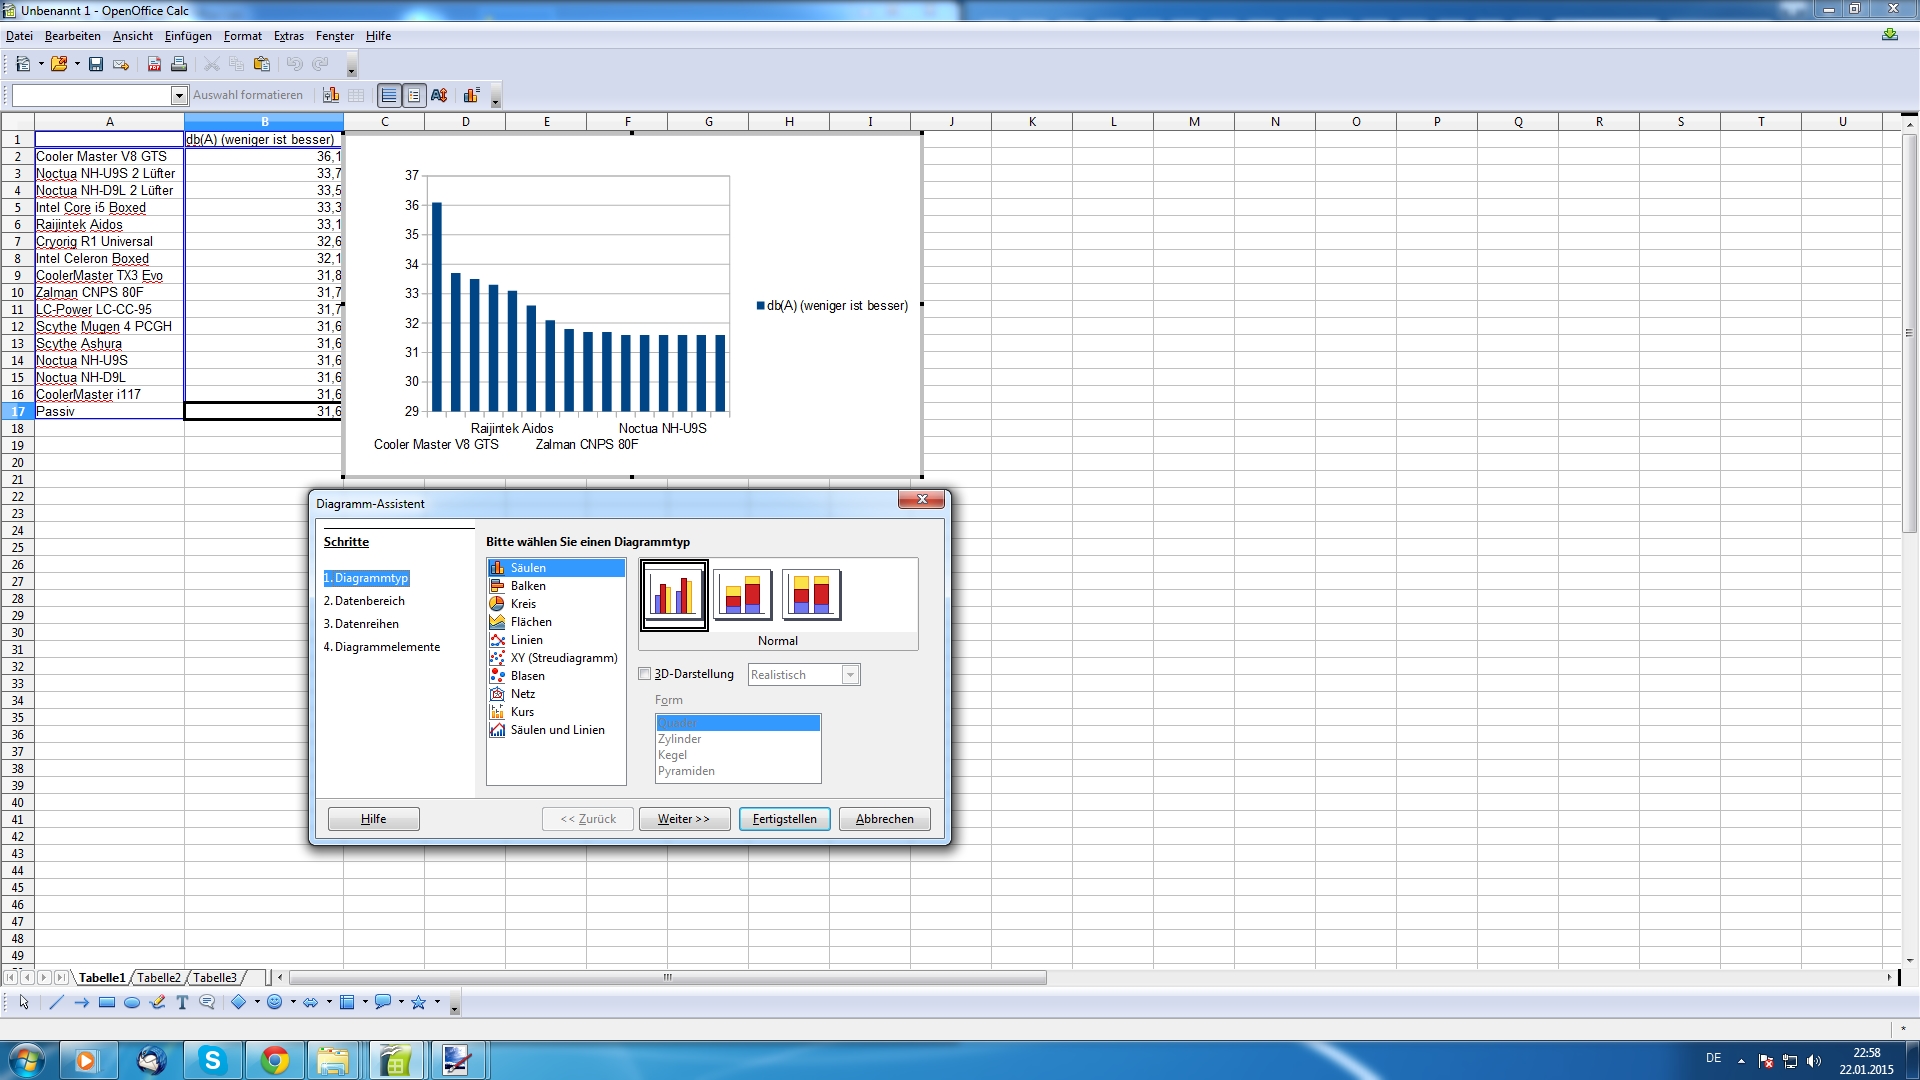The height and width of the screenshot is (1080, 1920).
Task: Select the block arrows tool
Action: (x=311, y=1002)
